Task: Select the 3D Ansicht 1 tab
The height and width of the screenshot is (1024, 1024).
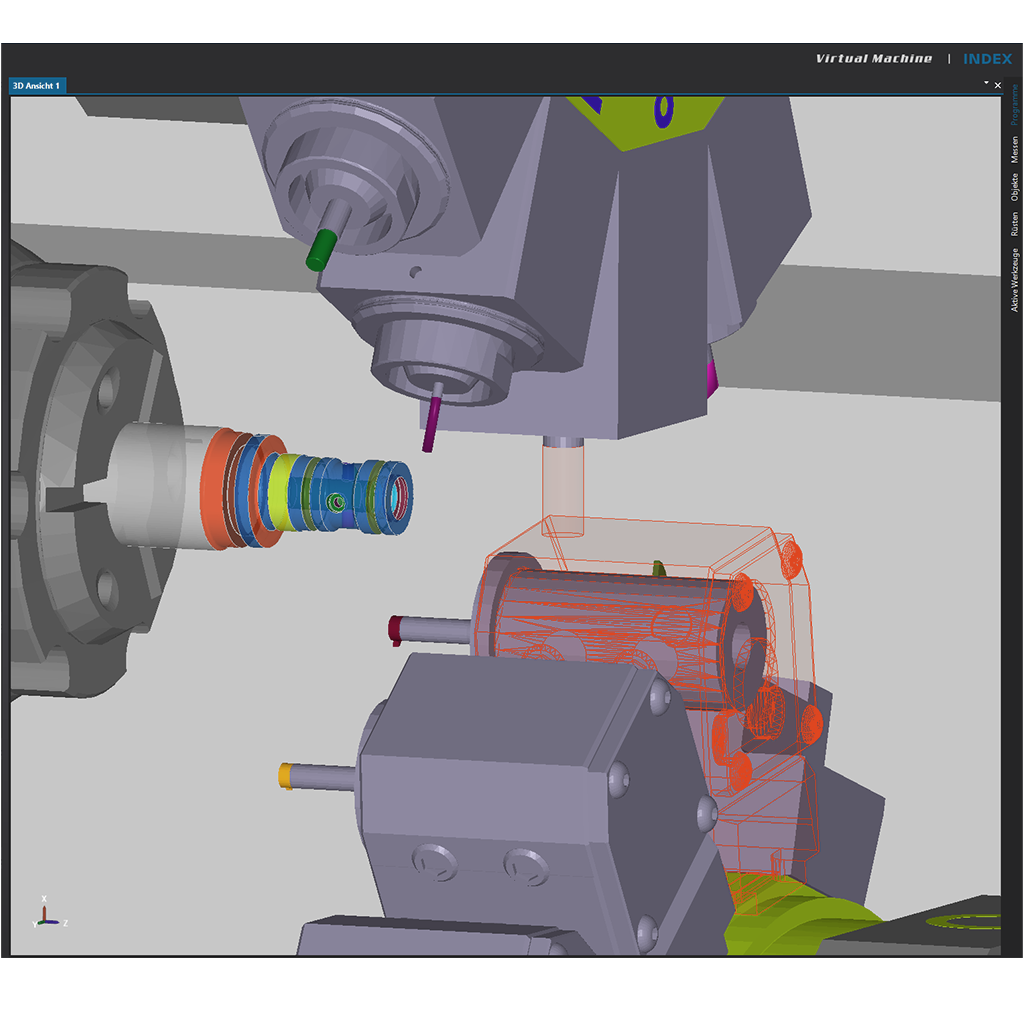Action: (x=37, y=86)
